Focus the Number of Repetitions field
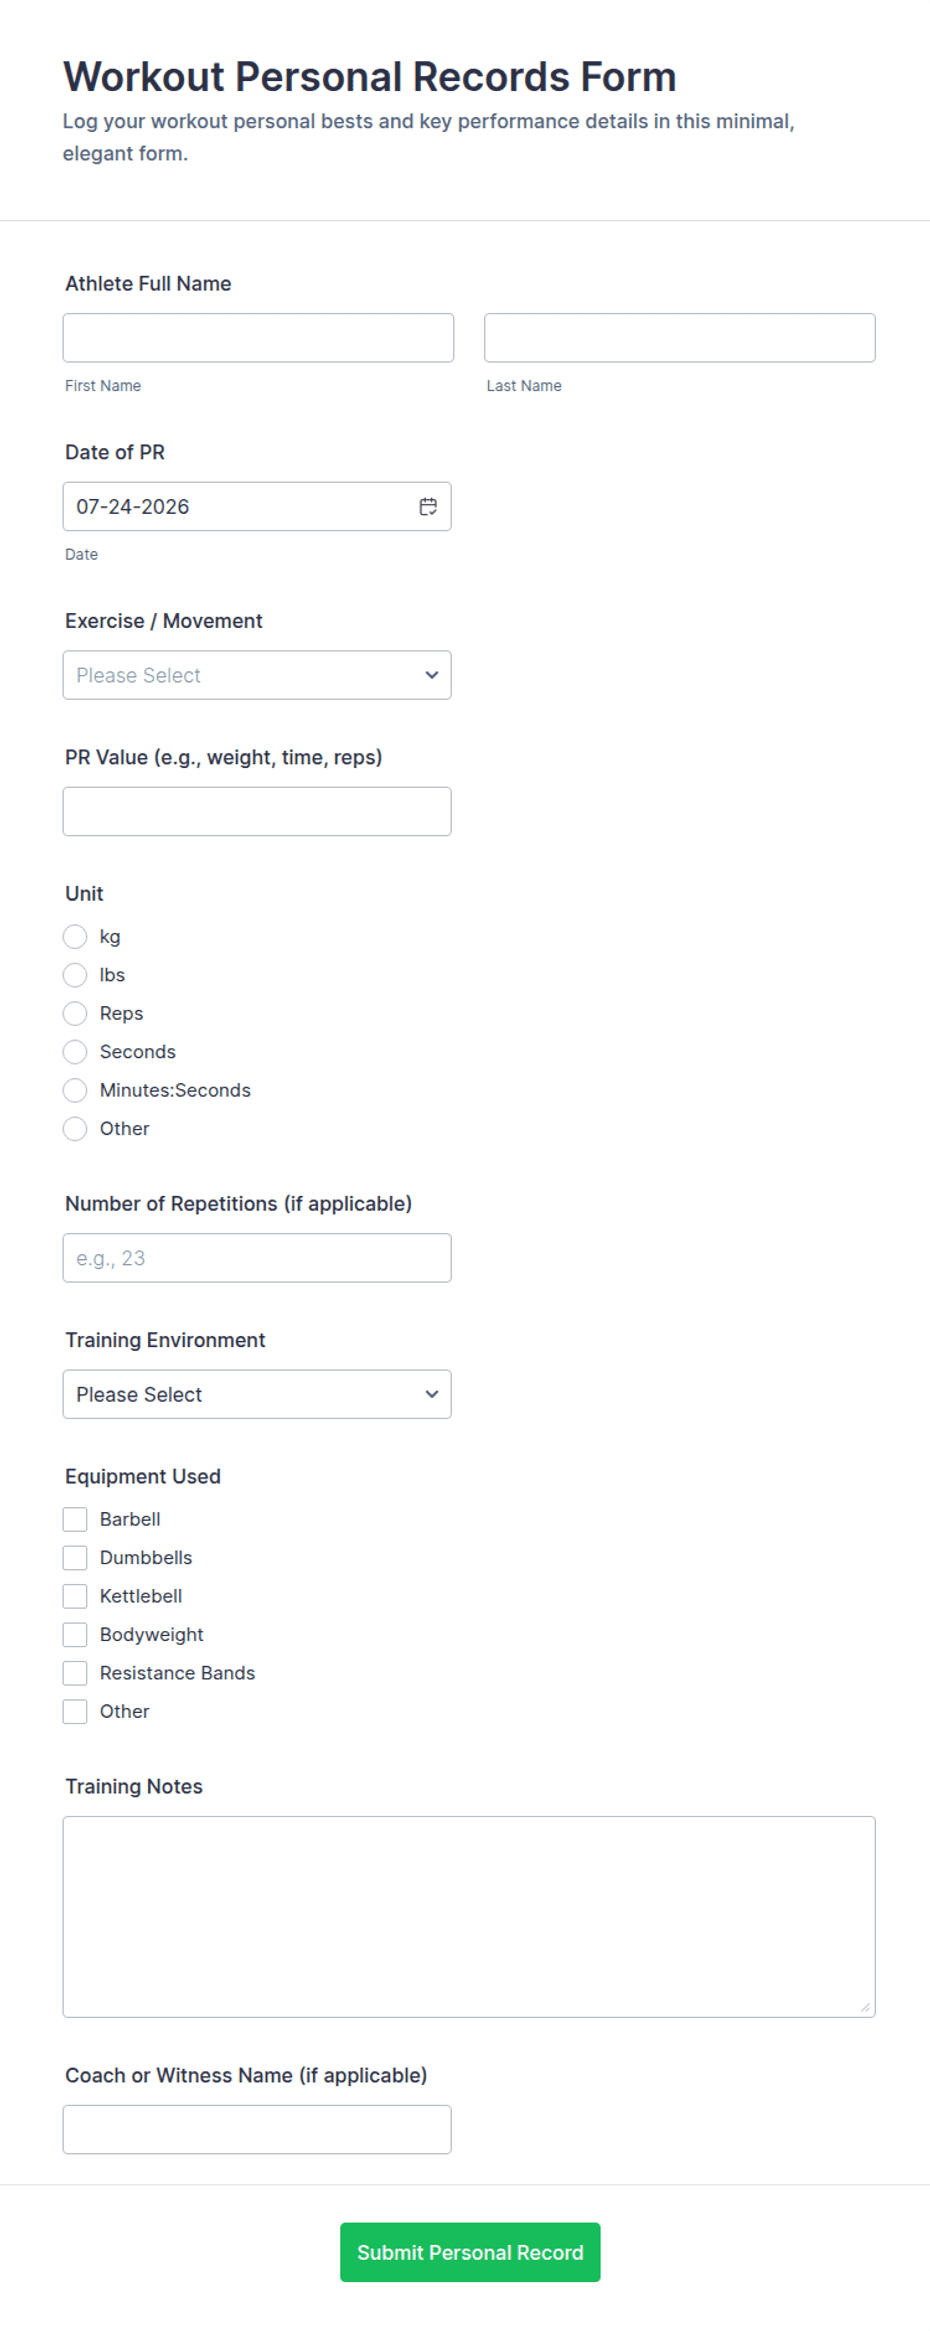This screenshot has width=930, height=2331. [x=257, y=1258]
